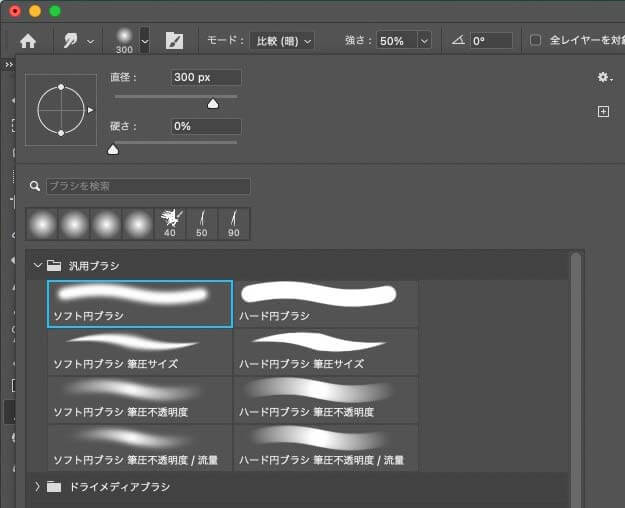Click the brush preview showing 300
Viewport: 625px width, 508px height.
124,41
